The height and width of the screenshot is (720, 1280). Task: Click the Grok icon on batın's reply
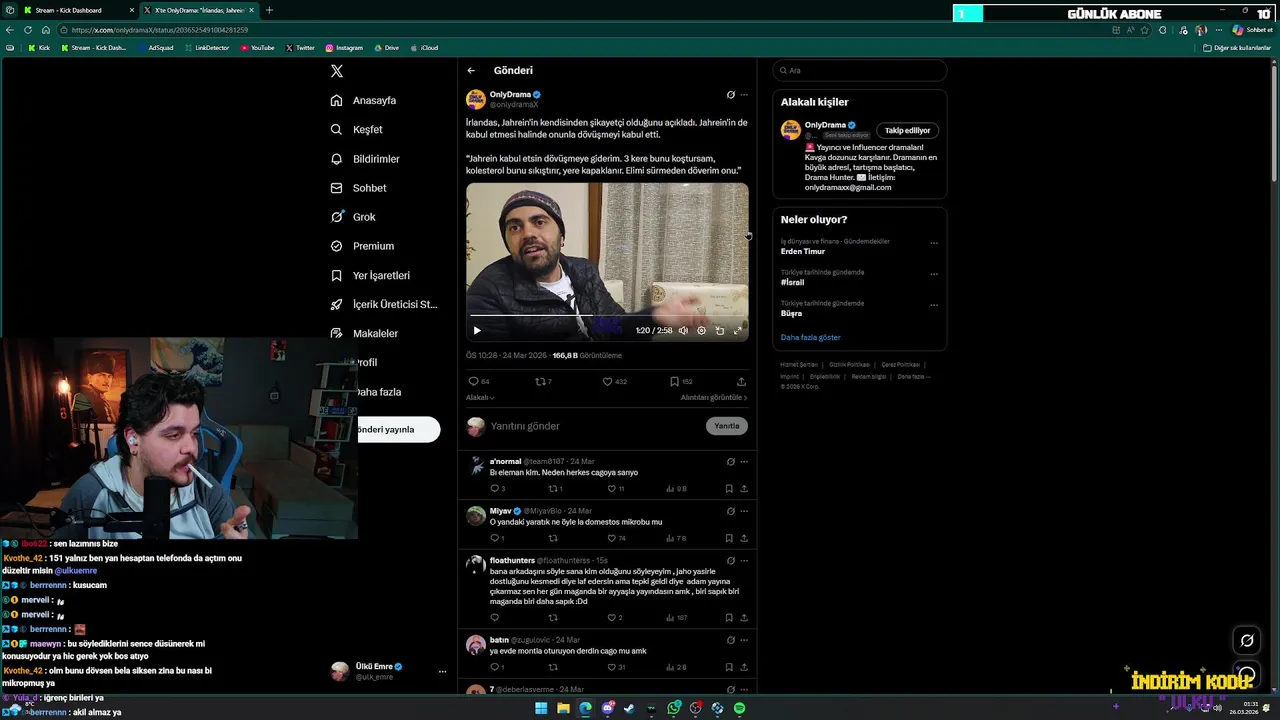[x=731, y=640]
